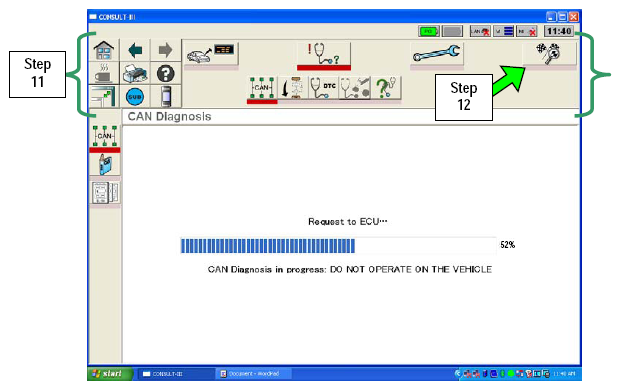Click the question mark stethoscope toolbar icon
The height and width of the screenshot is (390, 621).
pyautogui.click(x=386, y=88)
